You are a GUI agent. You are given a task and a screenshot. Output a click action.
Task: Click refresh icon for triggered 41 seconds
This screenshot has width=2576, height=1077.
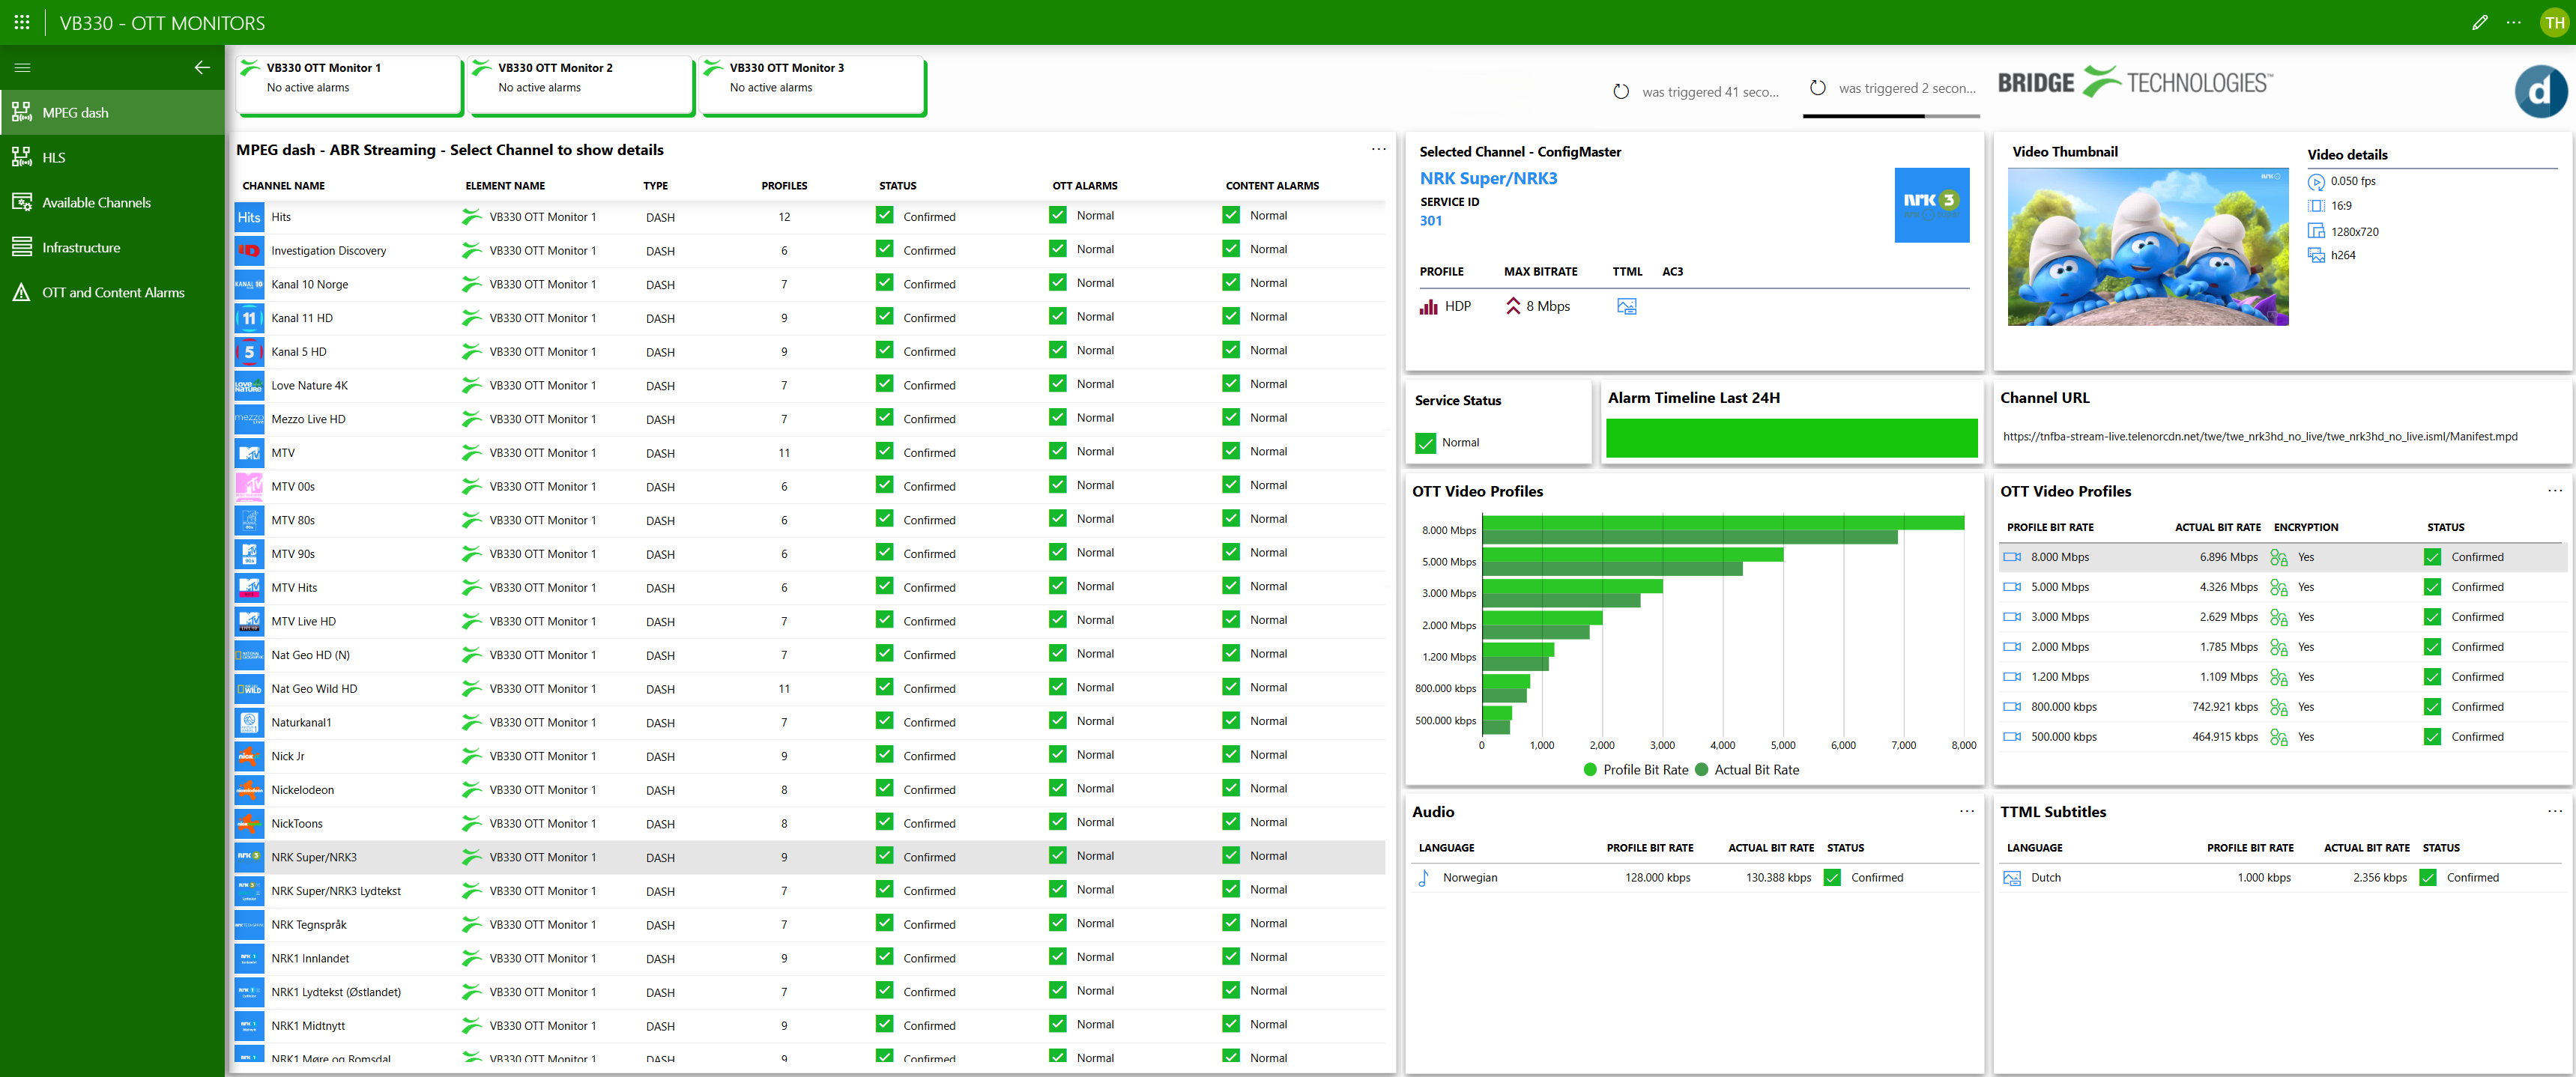[x=1621, y=91]
